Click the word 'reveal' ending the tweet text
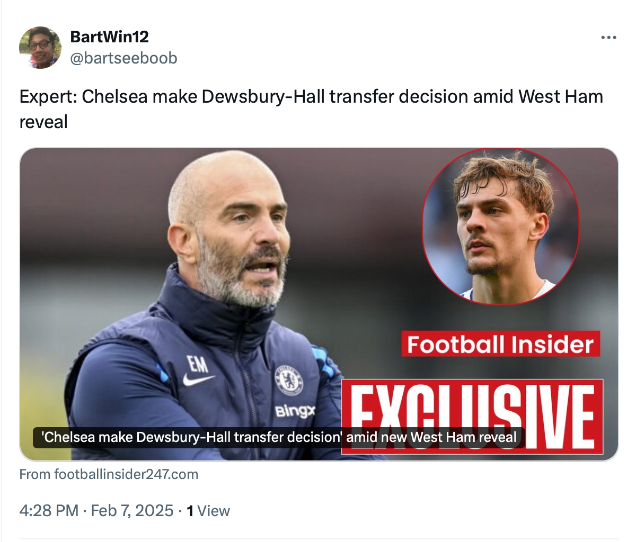 (x=43, y=121)
